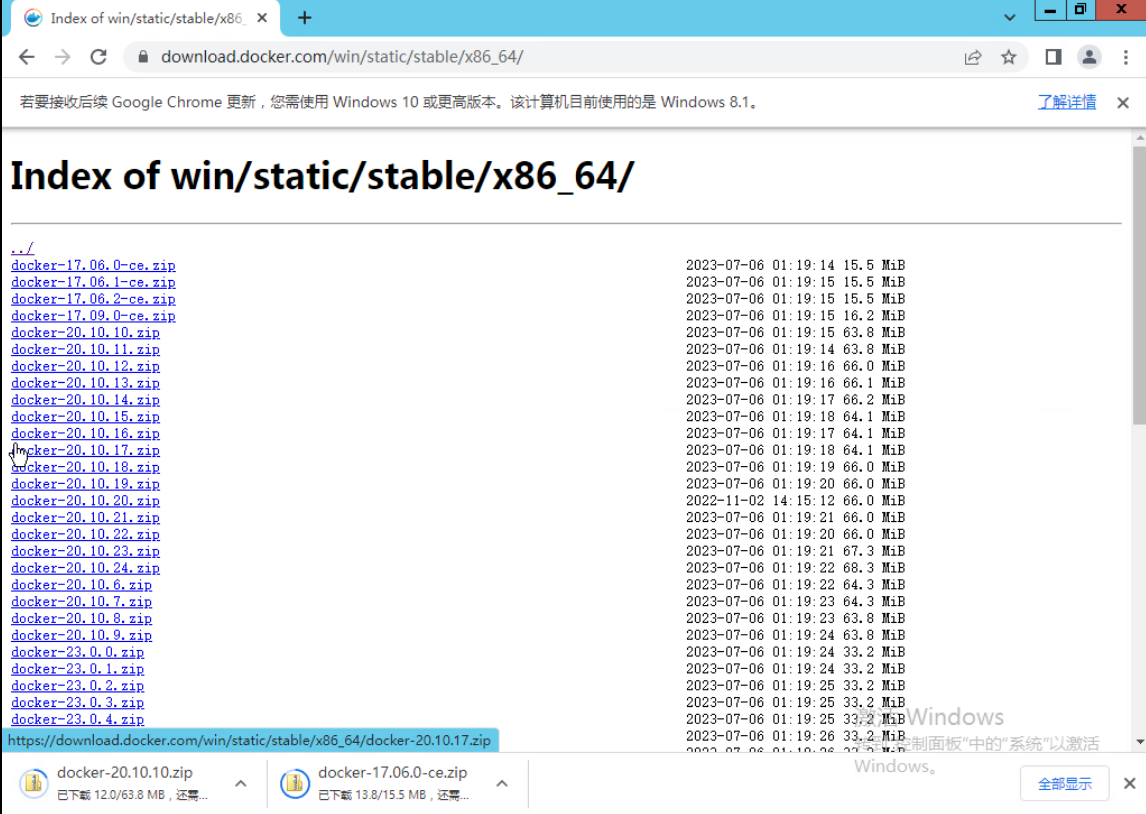The height and width of the screenshot is (814, 1146).
Task: Open the tab search dropdown
Action: pos(1009,18)
